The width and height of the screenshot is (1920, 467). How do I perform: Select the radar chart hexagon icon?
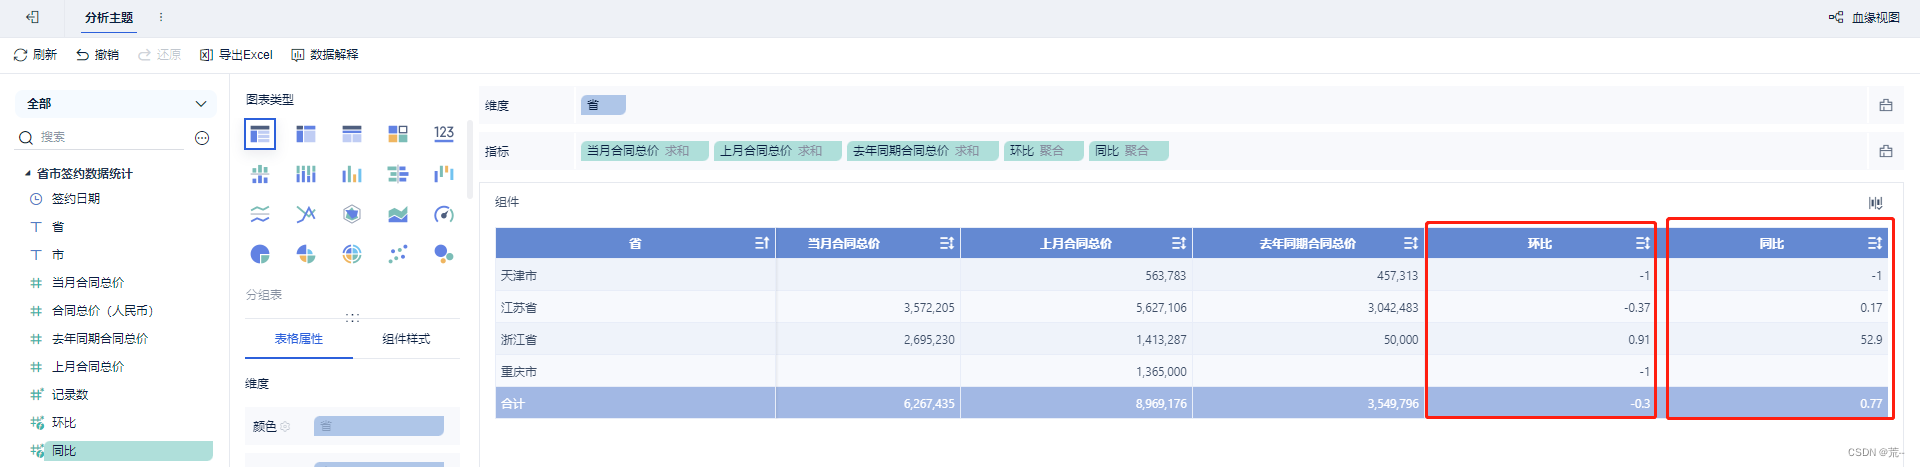(x=352, y=214)
